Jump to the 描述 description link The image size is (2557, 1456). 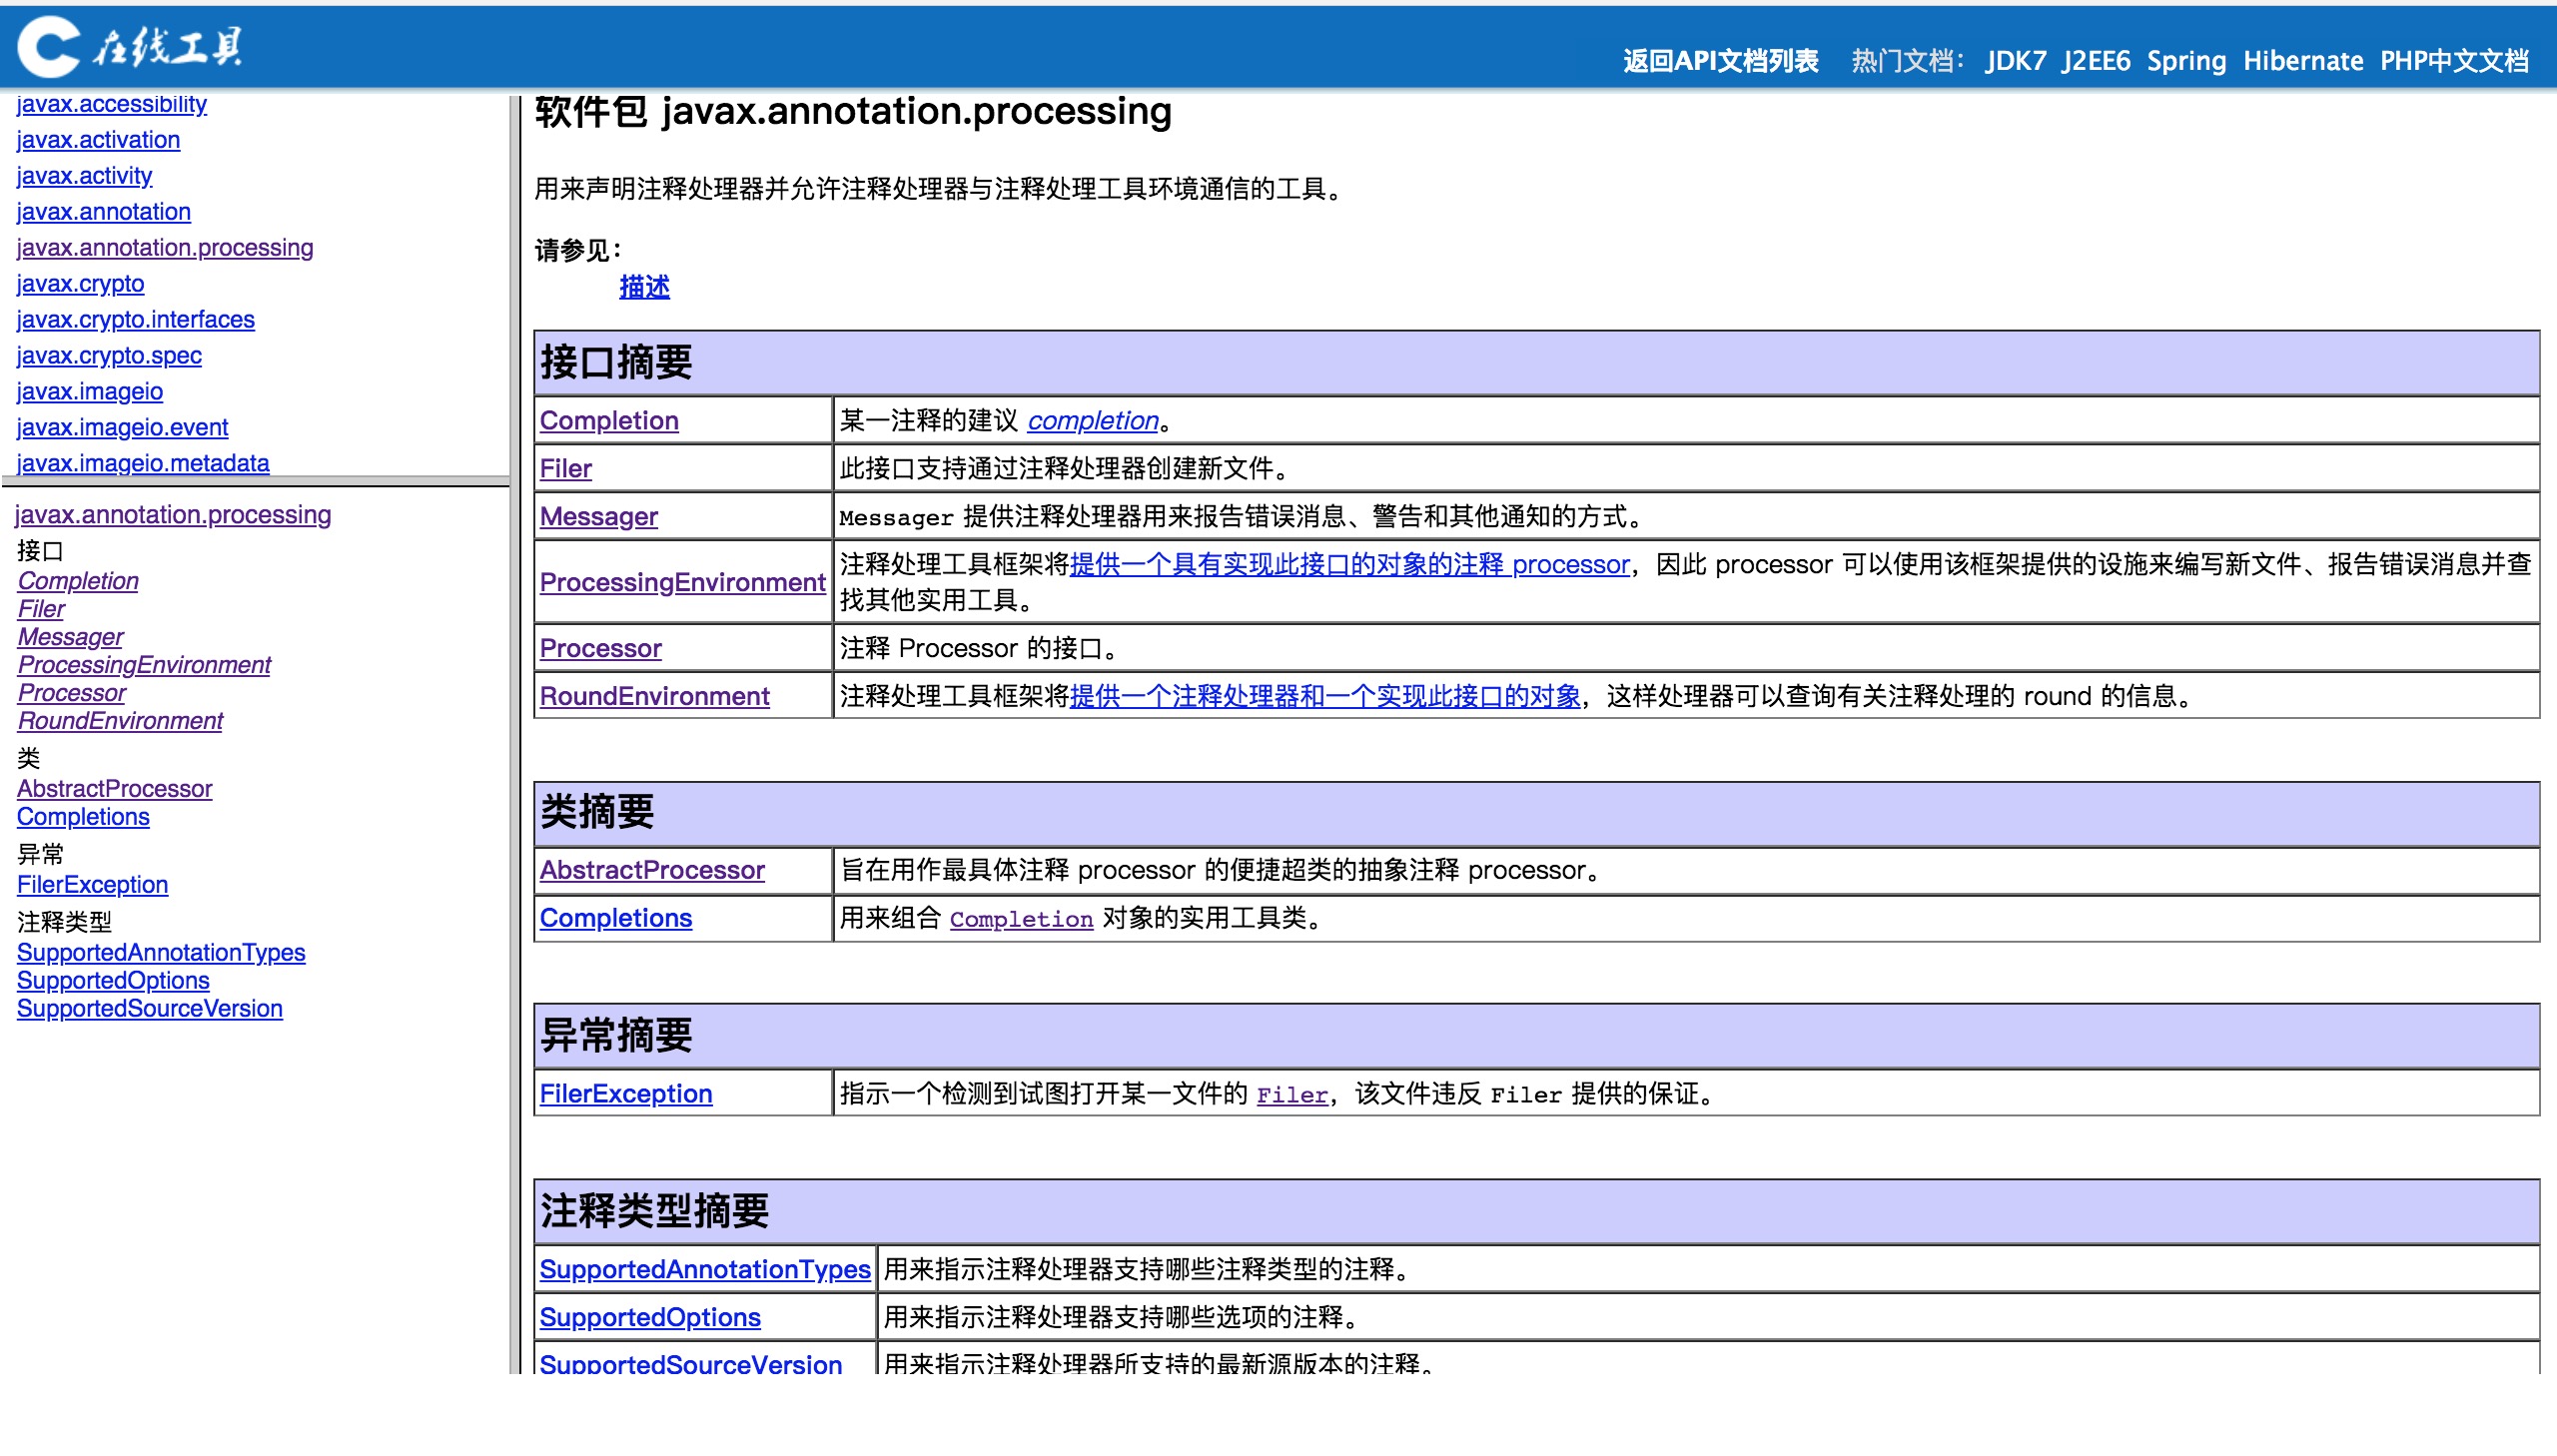click(x=644, y=287)
